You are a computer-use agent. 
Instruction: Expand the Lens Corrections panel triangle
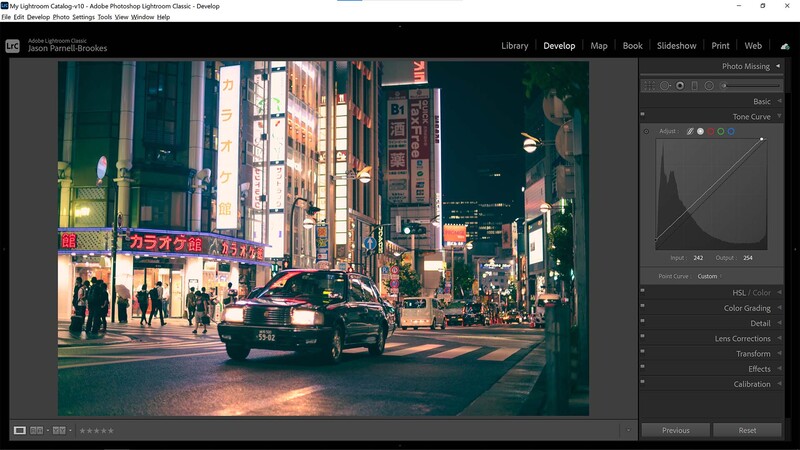coord(779,338)
